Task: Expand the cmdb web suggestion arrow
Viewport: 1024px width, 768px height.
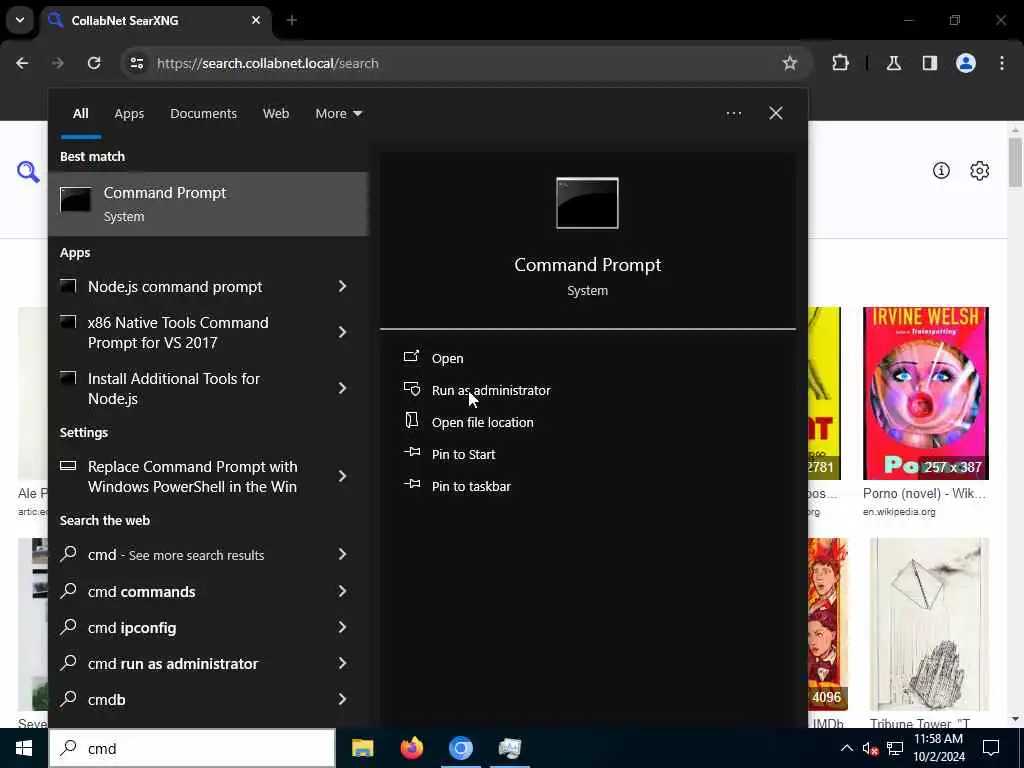Action: [342, 699]
